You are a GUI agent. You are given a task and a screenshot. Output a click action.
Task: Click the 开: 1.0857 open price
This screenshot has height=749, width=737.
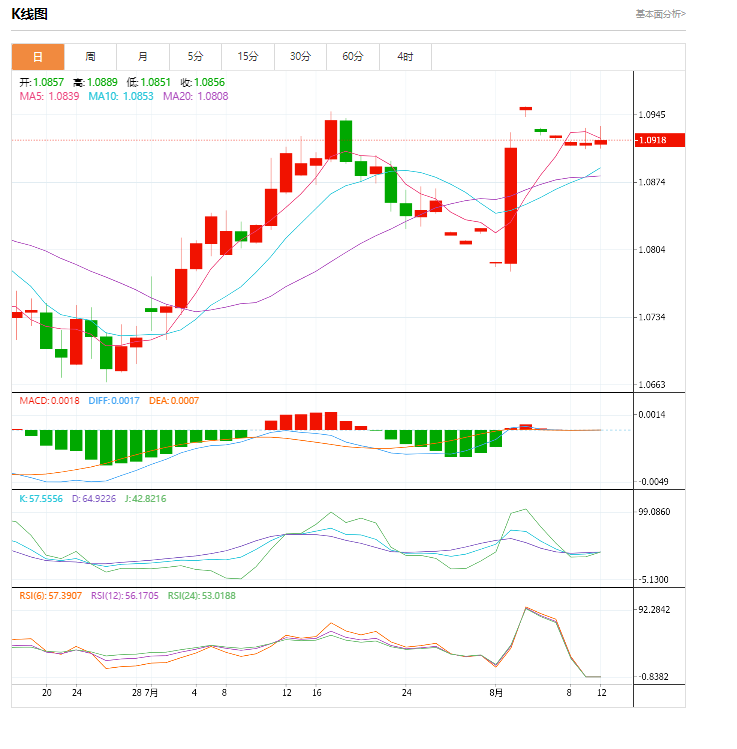pos(42,82)
